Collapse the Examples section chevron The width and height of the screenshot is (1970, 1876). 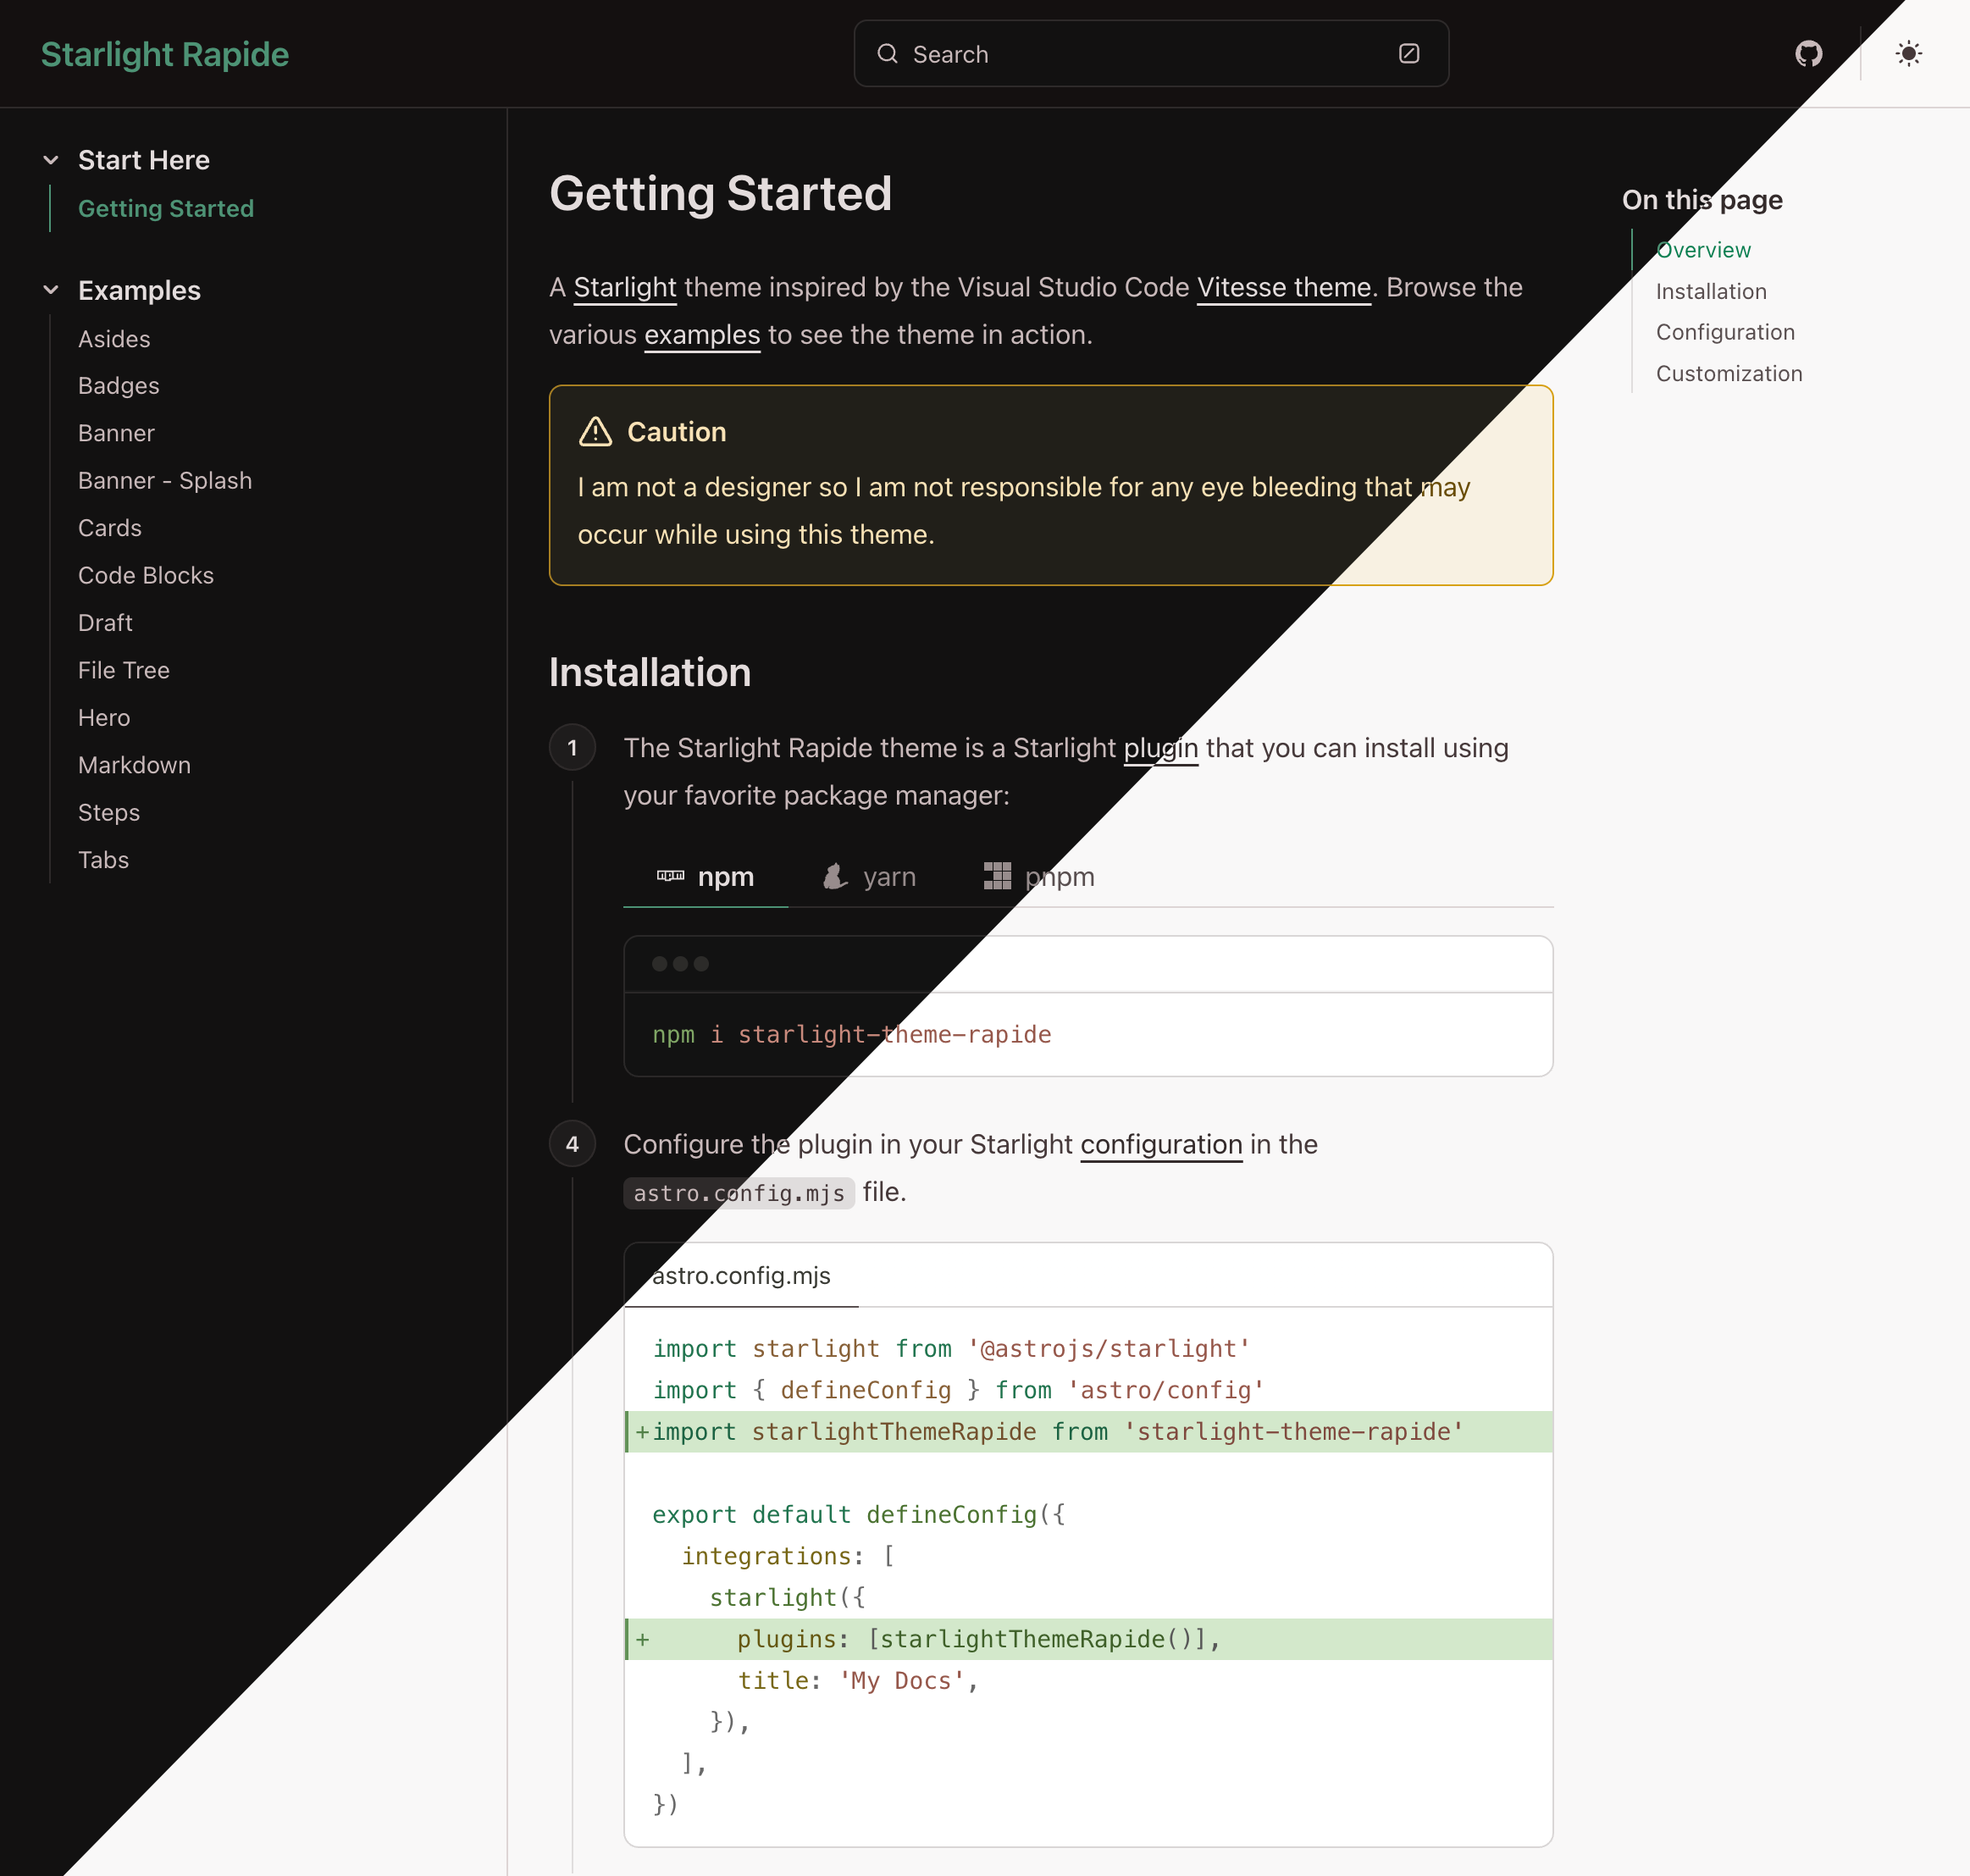(x=52, y=290)
